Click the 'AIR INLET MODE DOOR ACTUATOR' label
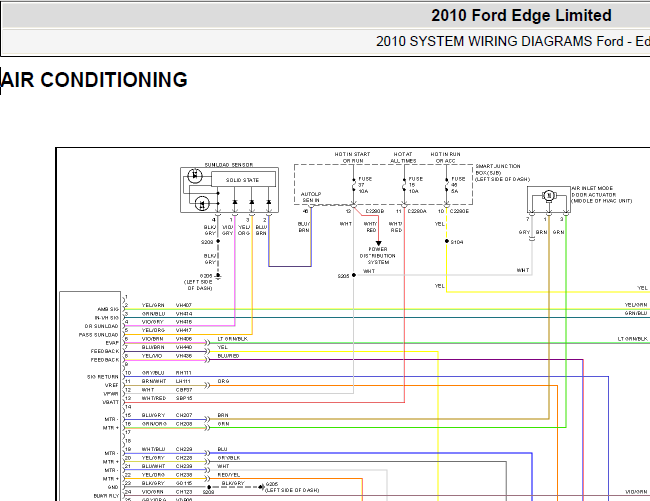The height and width of the screenshot is (501, 650). coord(594,191)
